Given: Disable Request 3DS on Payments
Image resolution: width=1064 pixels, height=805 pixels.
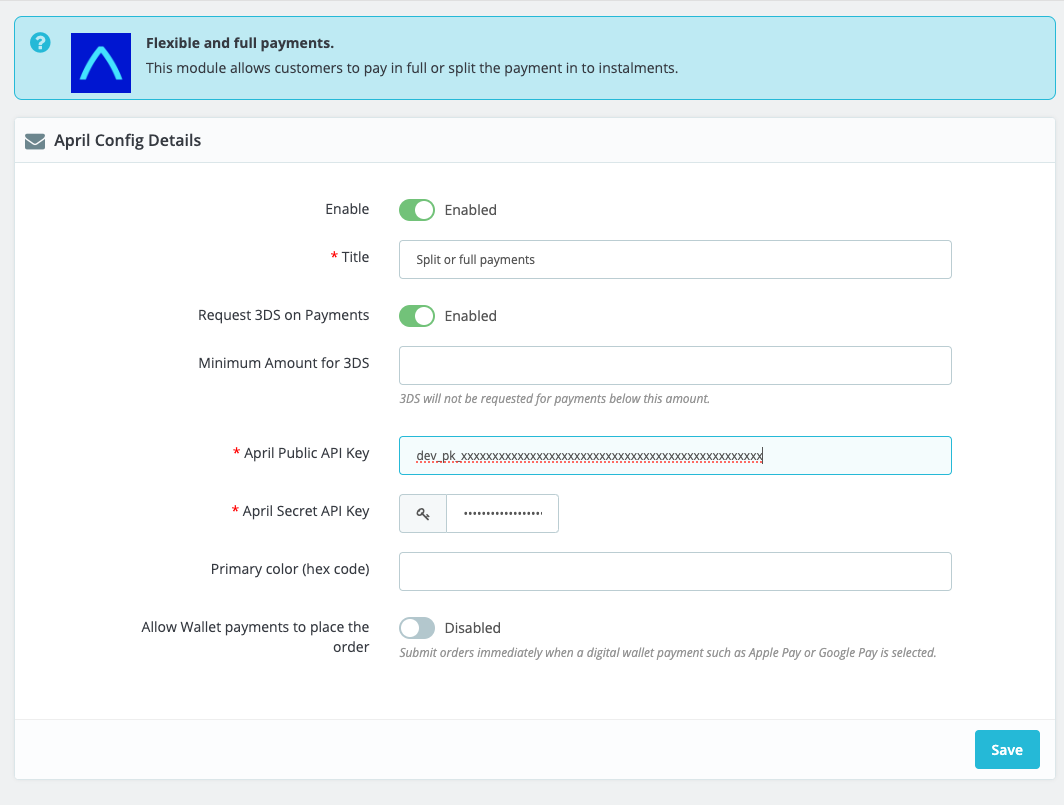Looking at the screenshot, I should point(417,316).
